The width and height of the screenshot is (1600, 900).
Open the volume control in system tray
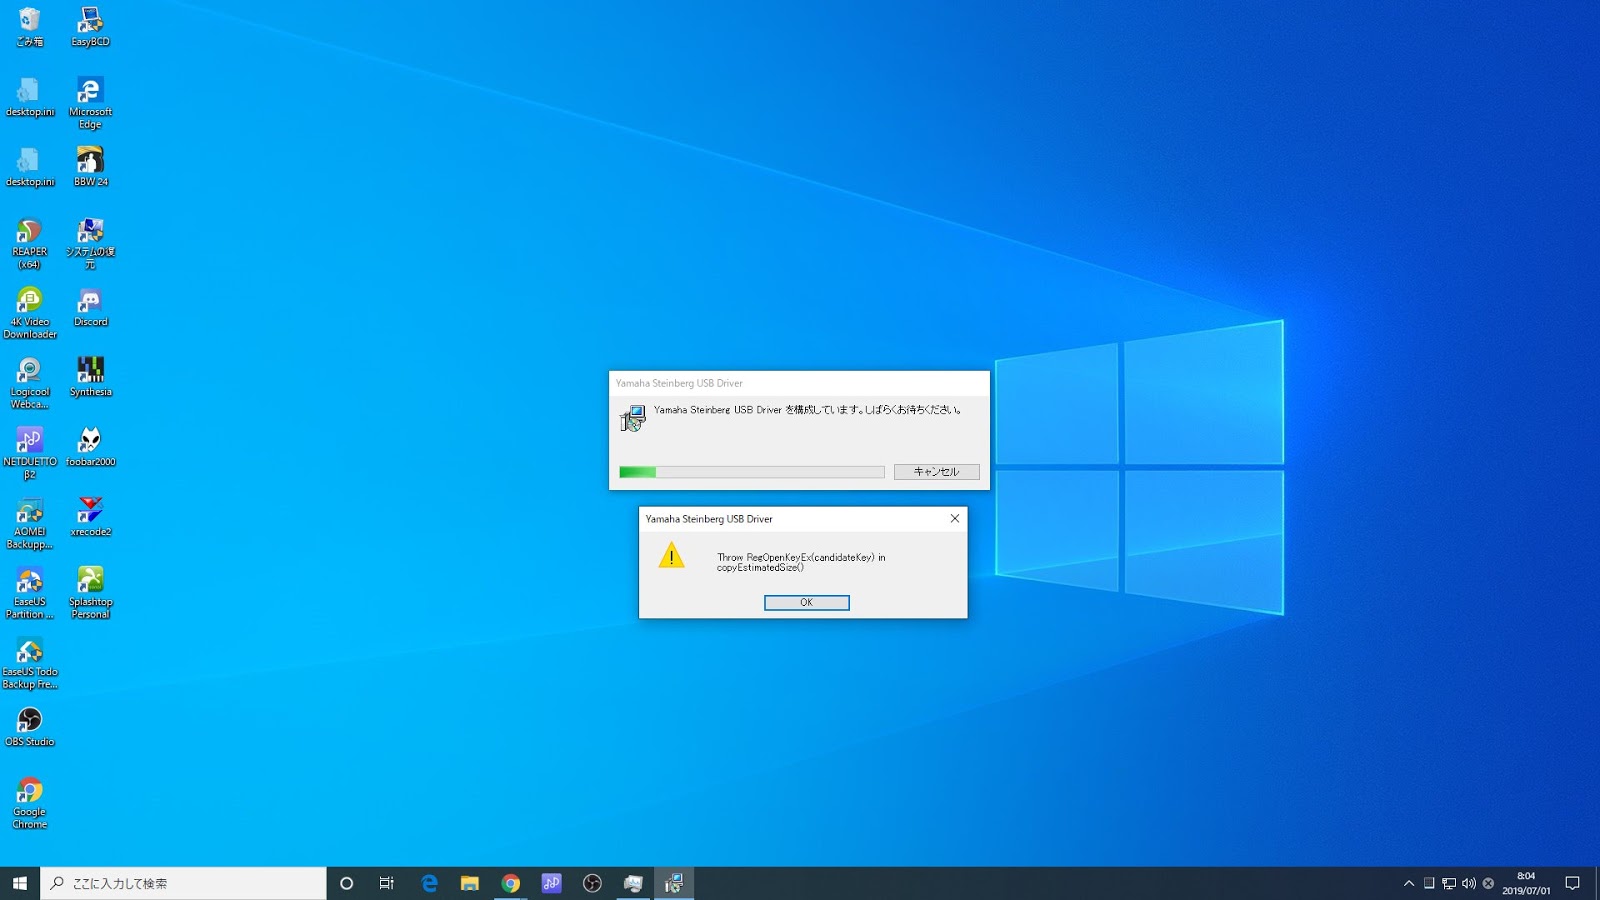[1469, 883]
